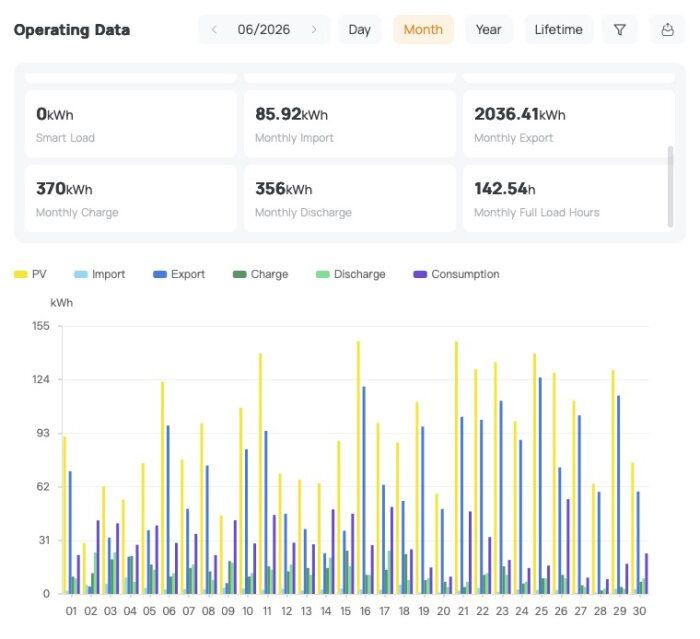Image resolution: width=700 pixels, height=639 pixels.
Task: Click the purple Consumption bar for day 26
Action: (568, 547)
